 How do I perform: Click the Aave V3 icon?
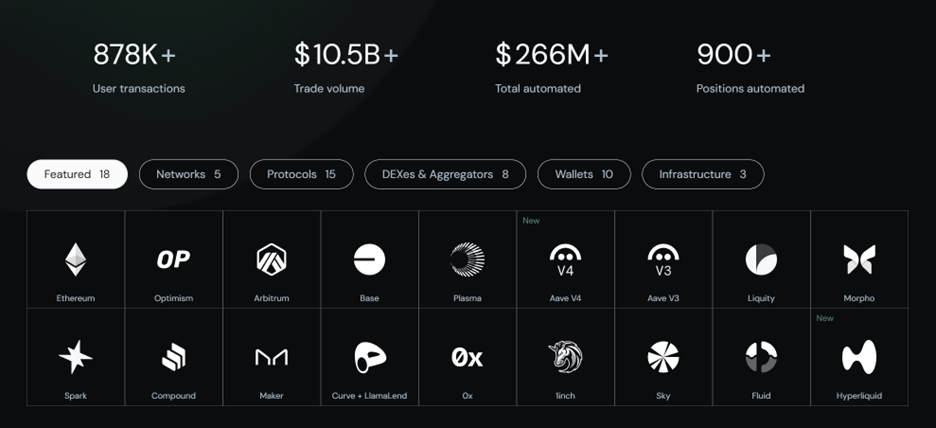coord(663,260)
